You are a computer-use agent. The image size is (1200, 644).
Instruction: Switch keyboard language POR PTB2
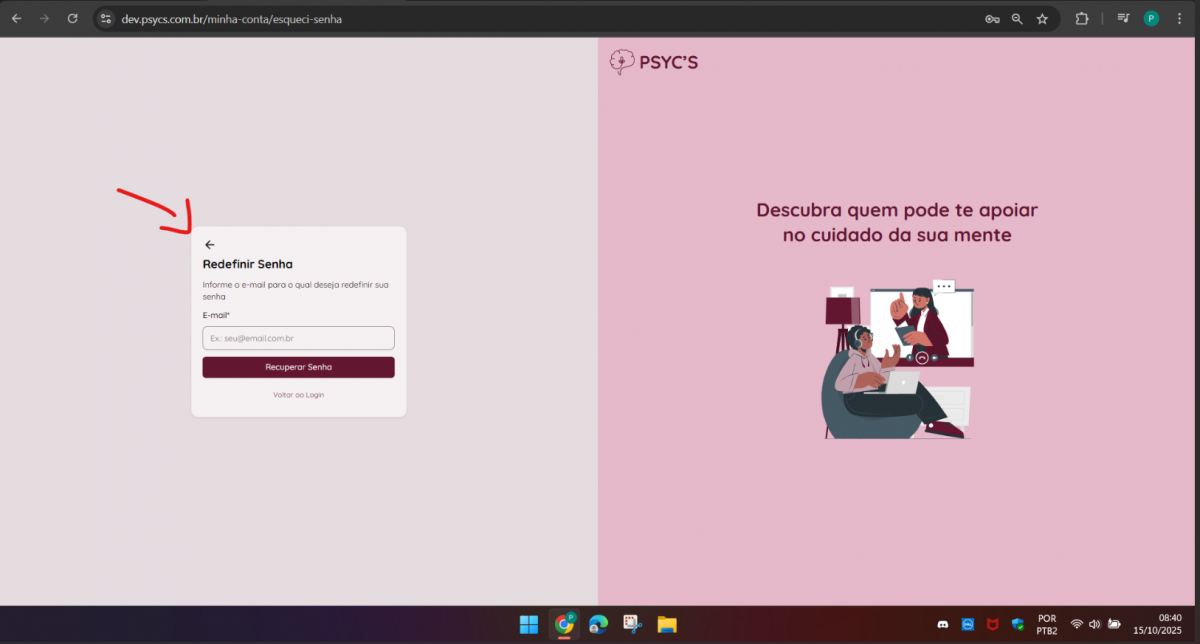[x=1047, y=624]
